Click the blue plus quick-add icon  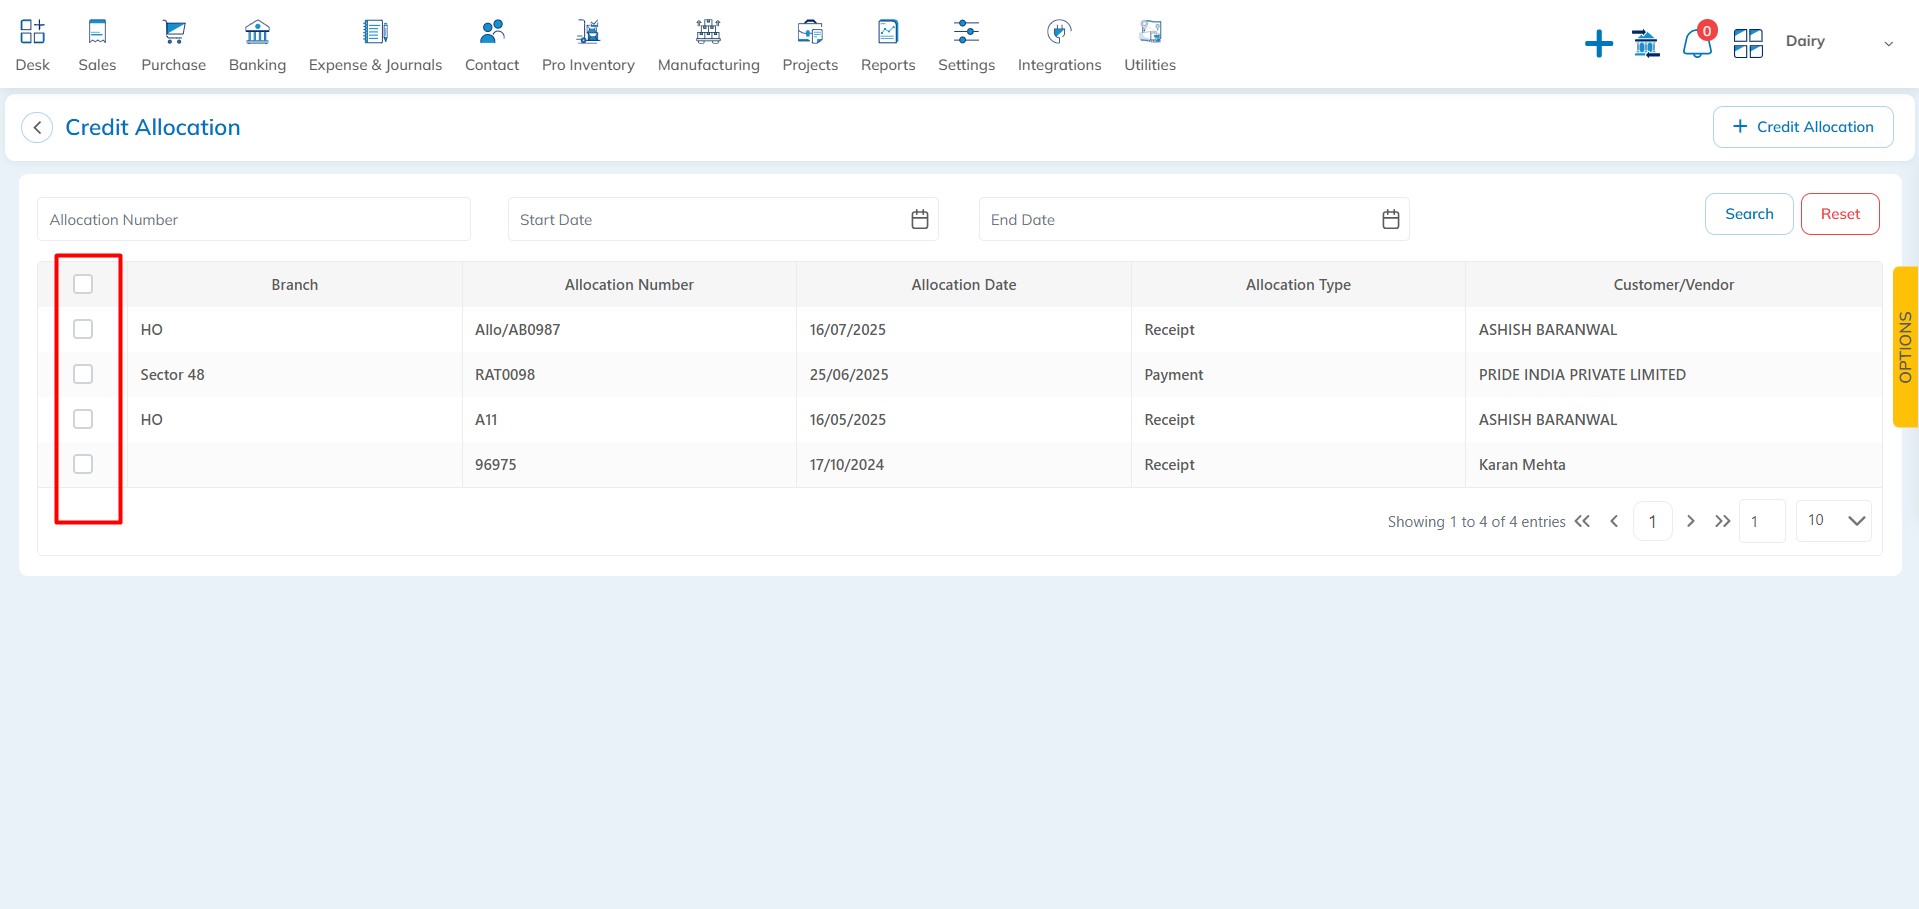[1599, 43]
